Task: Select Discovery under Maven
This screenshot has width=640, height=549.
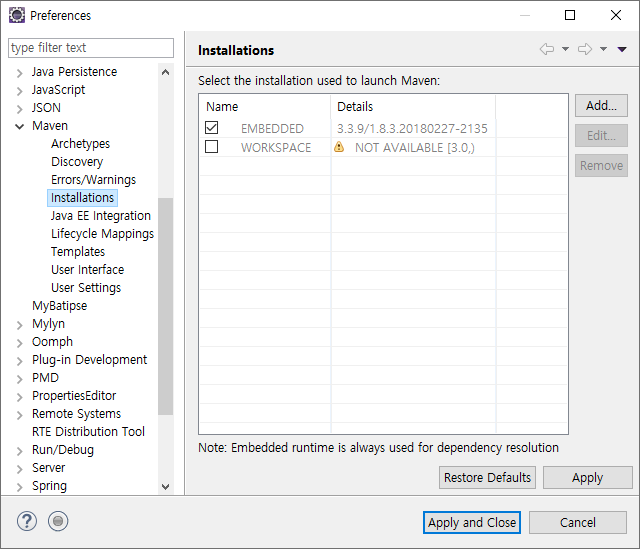Action: (77, 162)
